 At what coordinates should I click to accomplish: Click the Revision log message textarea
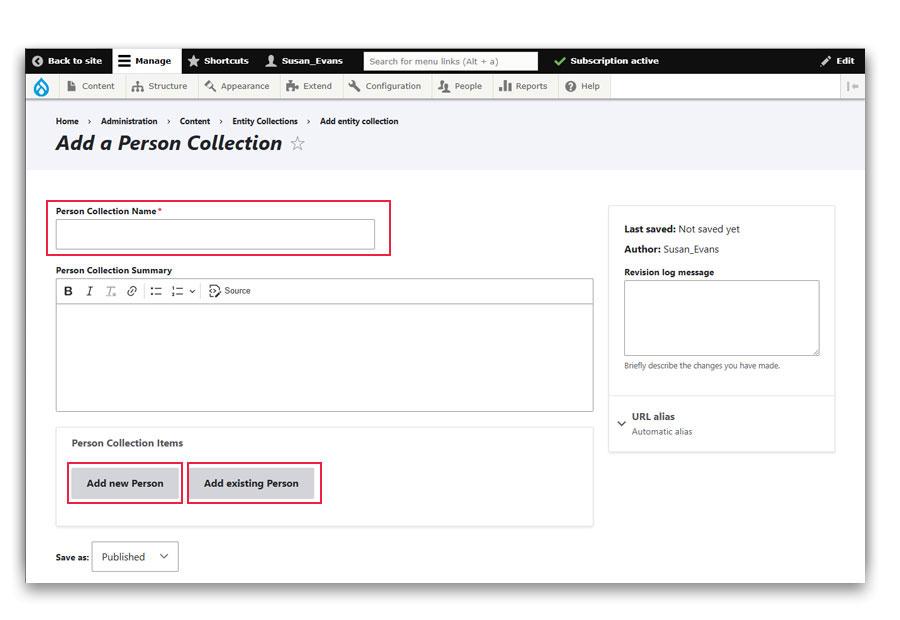pyautogui.click(x=721, y=317)
